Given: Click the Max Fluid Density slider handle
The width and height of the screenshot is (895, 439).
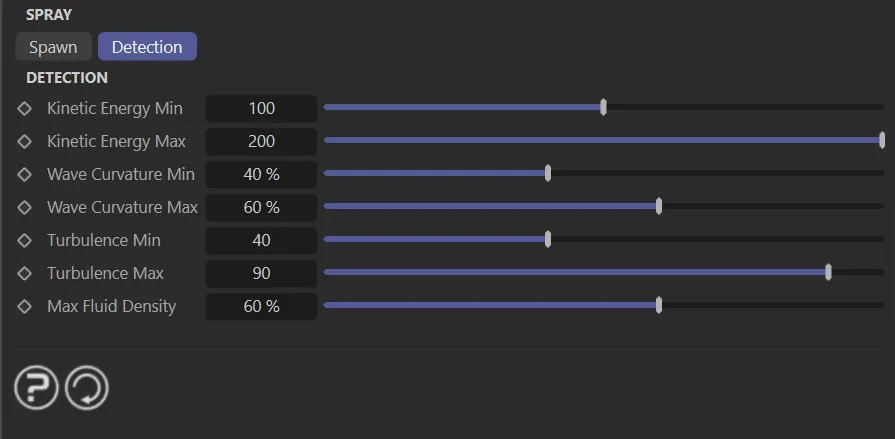Looking at the screenshot, I should 659,305.
